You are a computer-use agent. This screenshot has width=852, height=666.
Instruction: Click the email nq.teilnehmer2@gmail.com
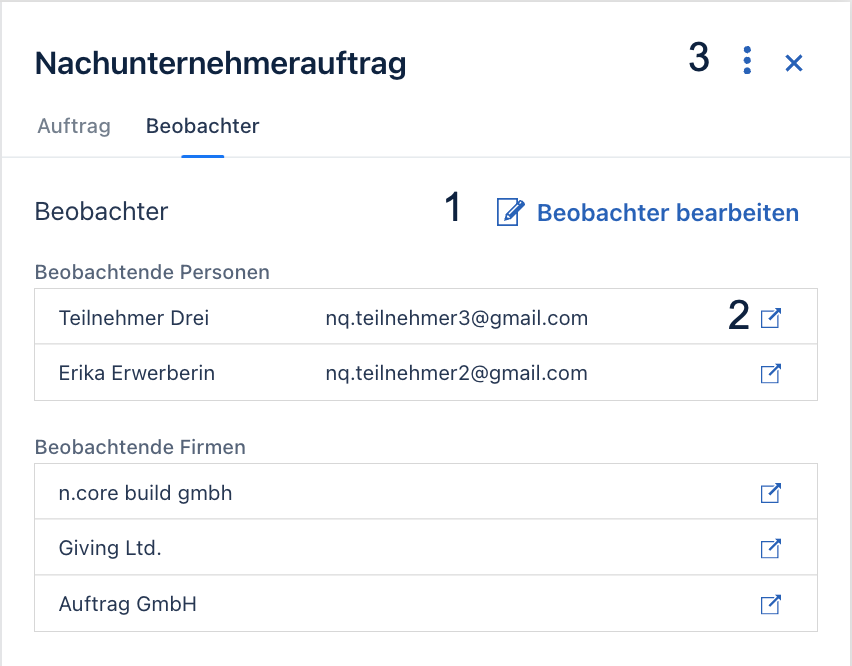point(457,374)
